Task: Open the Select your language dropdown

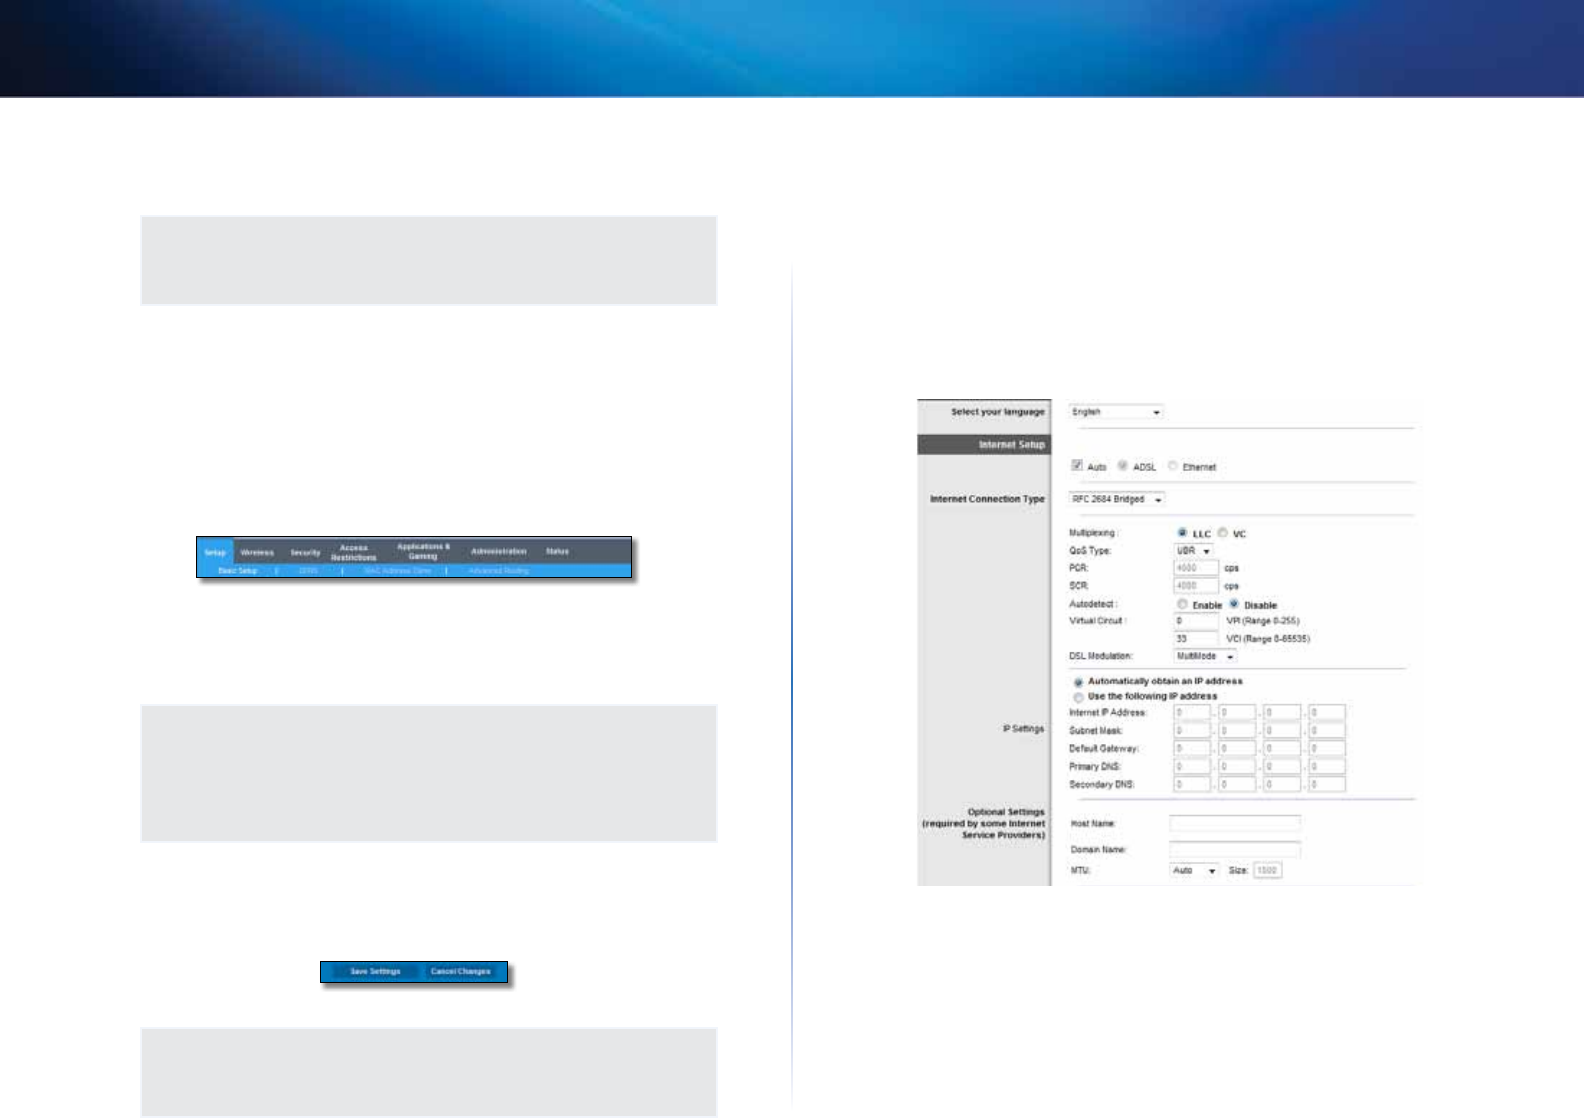Action: pyautogui.click(x=1116, y=412)
